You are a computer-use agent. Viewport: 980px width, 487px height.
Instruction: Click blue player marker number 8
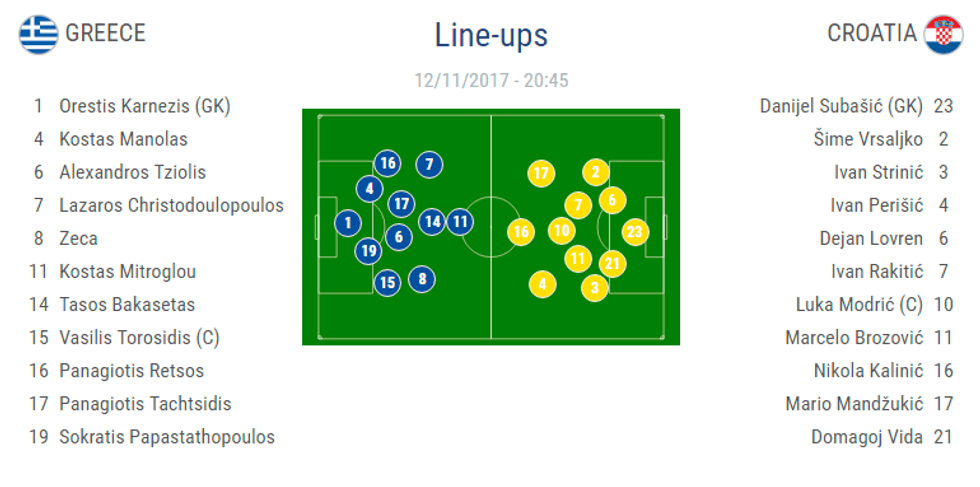(x=422, y=279)
